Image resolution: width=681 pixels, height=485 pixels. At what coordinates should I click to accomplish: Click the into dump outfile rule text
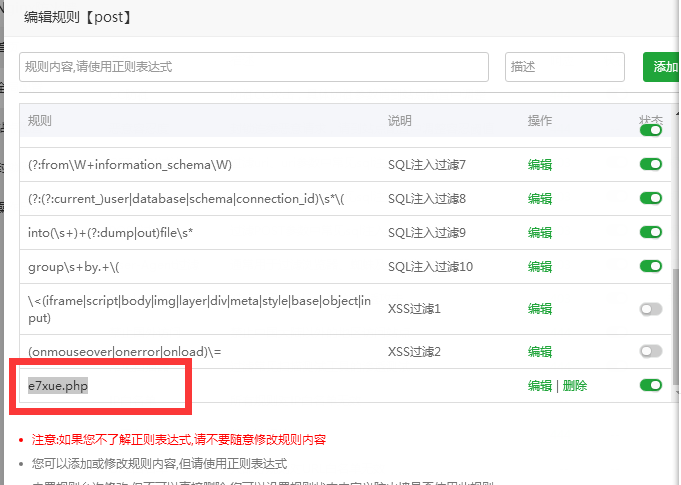point(110,232)
